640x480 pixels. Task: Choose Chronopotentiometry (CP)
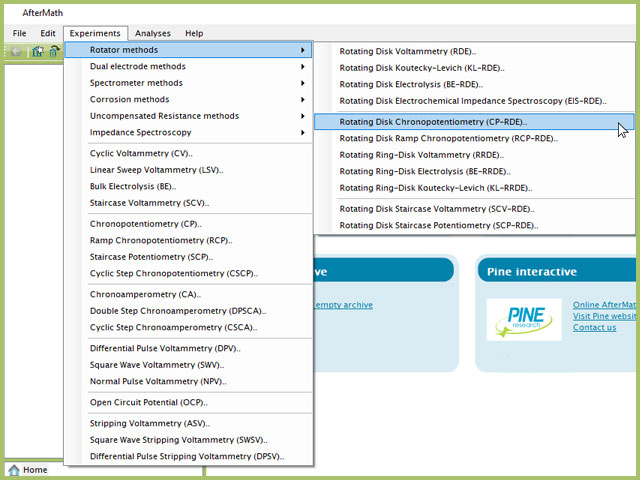coord(188,224)
